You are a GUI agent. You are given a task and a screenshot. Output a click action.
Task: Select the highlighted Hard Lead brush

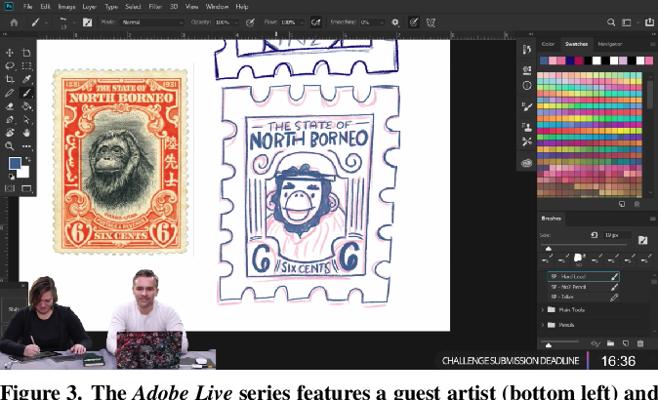[x=584, y=277]
